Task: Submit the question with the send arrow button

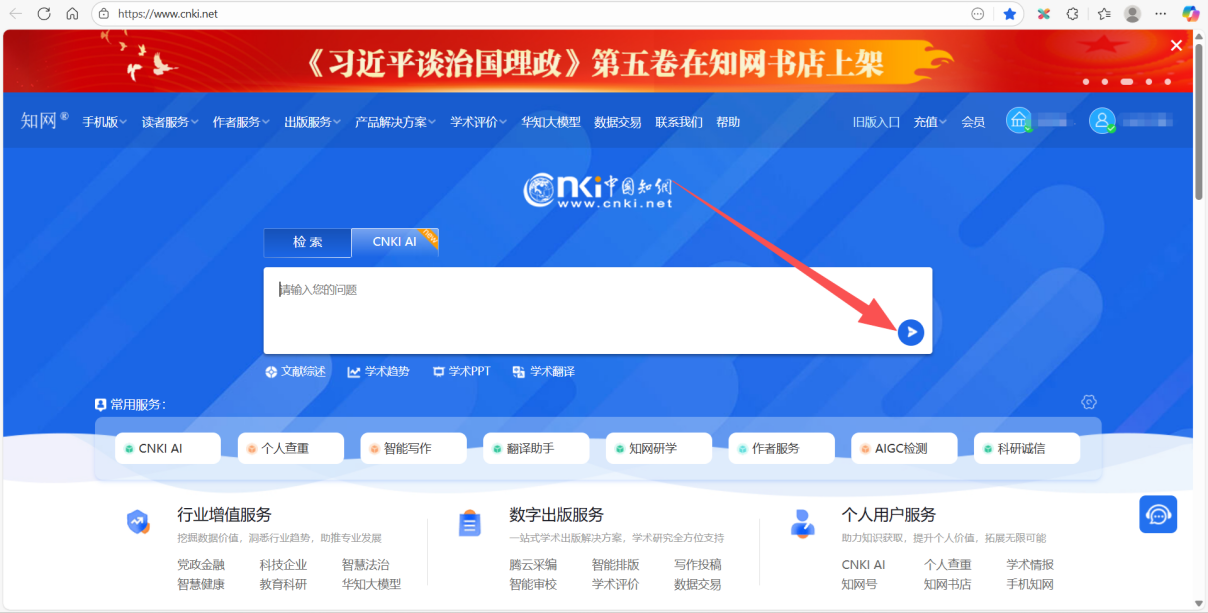Action: [911, 332]
